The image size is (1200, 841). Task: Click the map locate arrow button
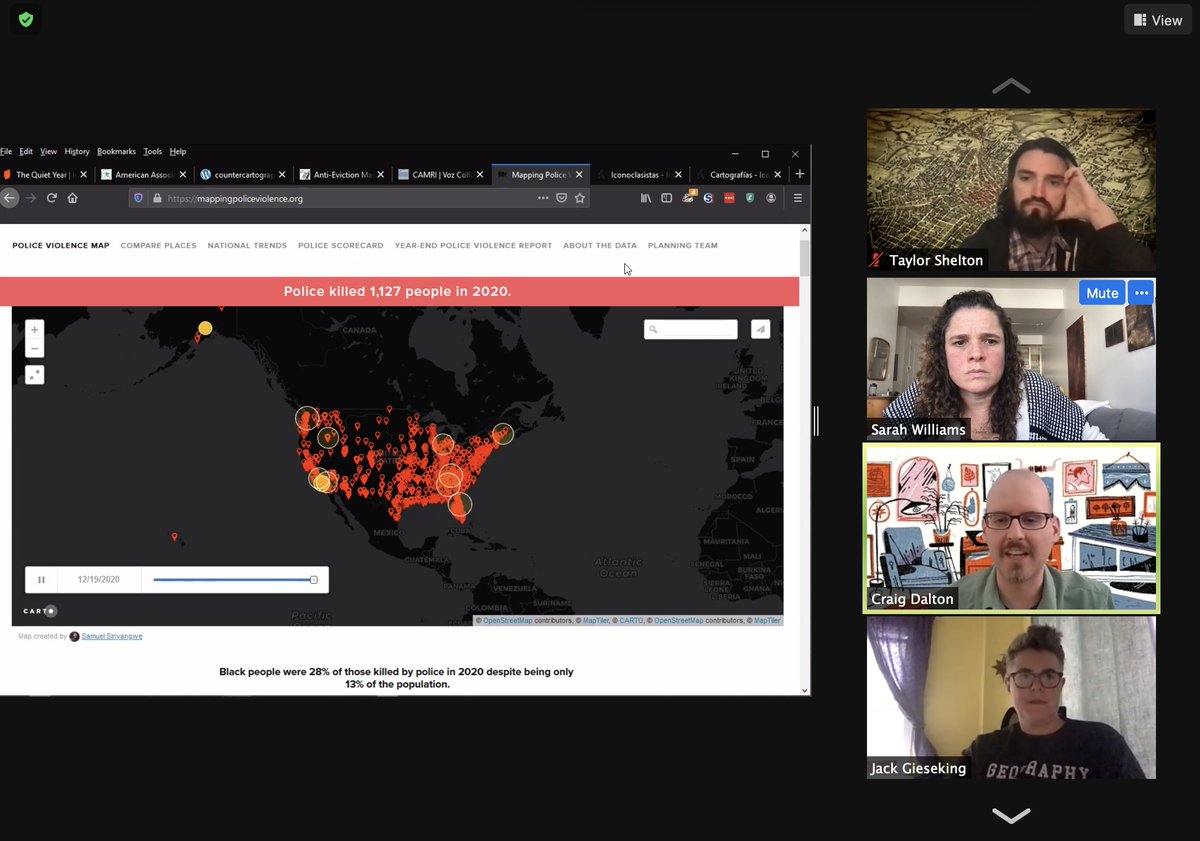[x=760, y=329]
